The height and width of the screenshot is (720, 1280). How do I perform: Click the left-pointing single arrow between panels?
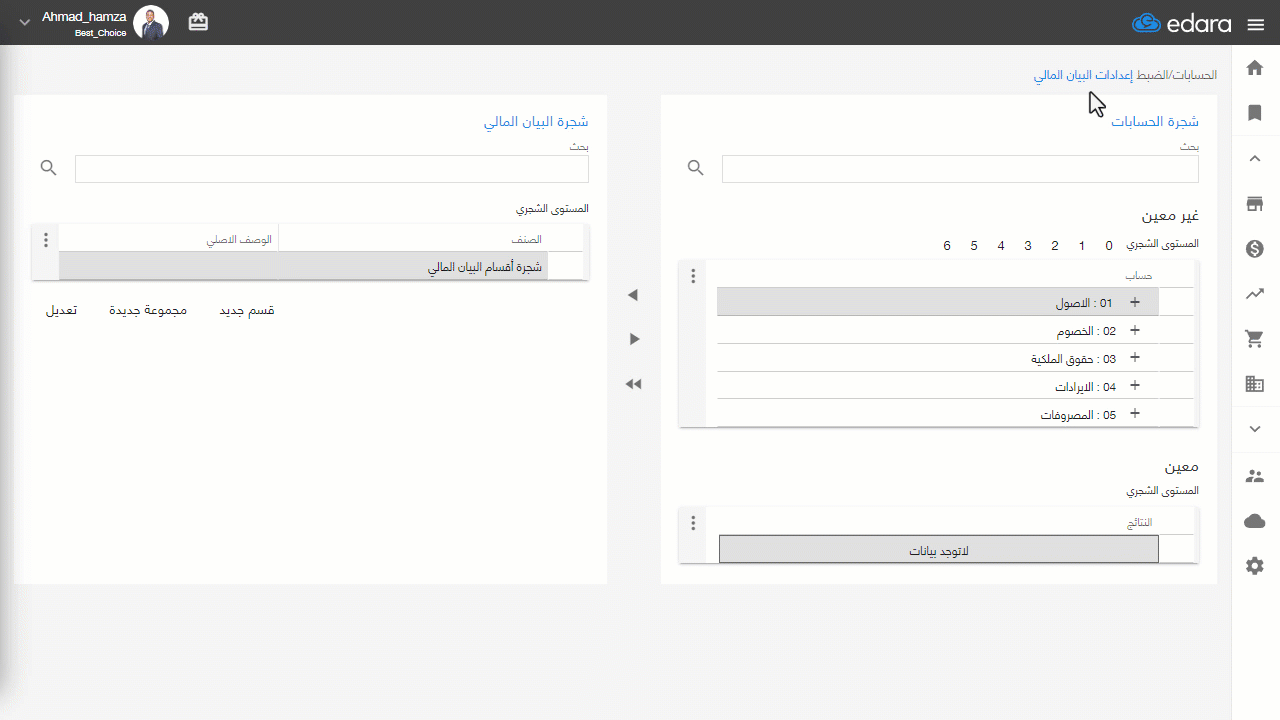tap(632, 295)
